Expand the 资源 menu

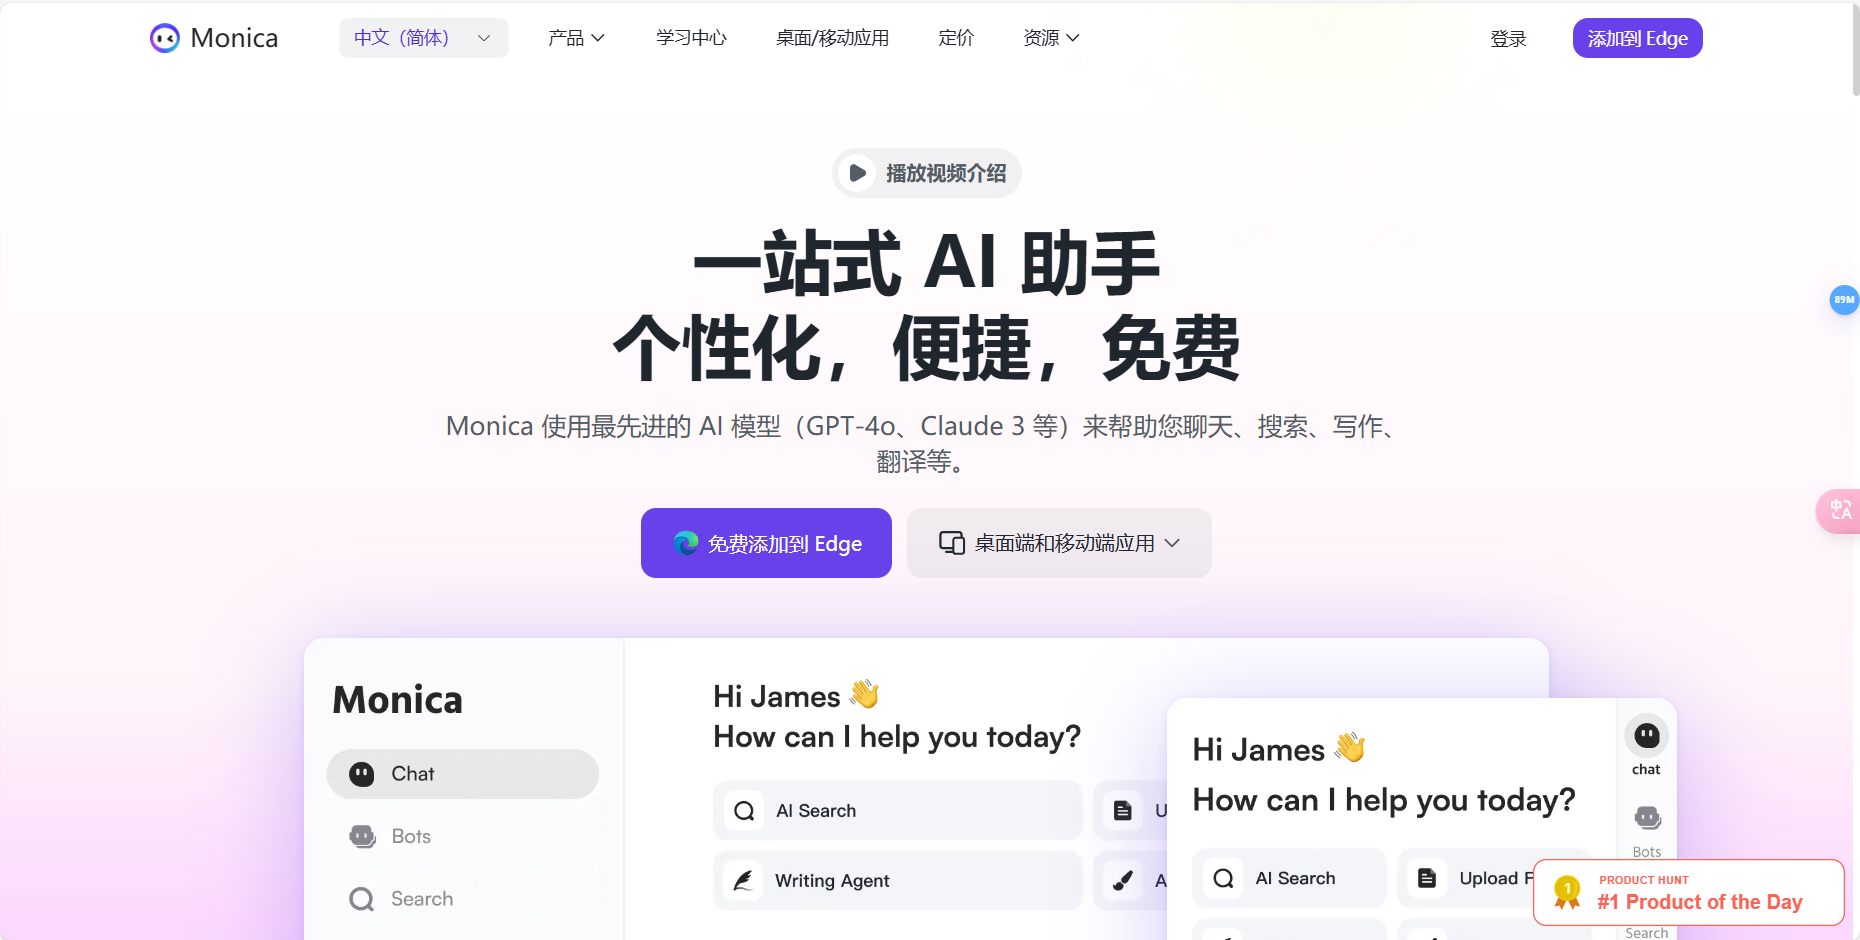click(1051, 38)
